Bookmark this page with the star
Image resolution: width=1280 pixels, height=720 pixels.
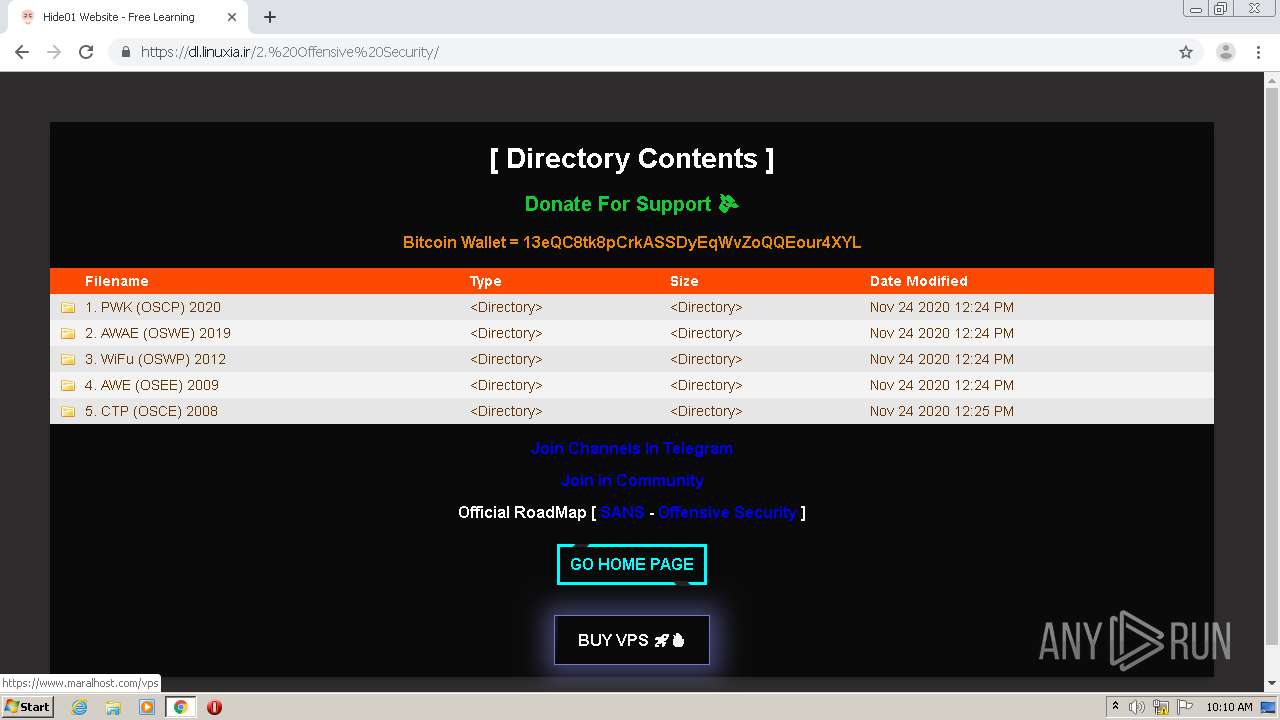1186,52
